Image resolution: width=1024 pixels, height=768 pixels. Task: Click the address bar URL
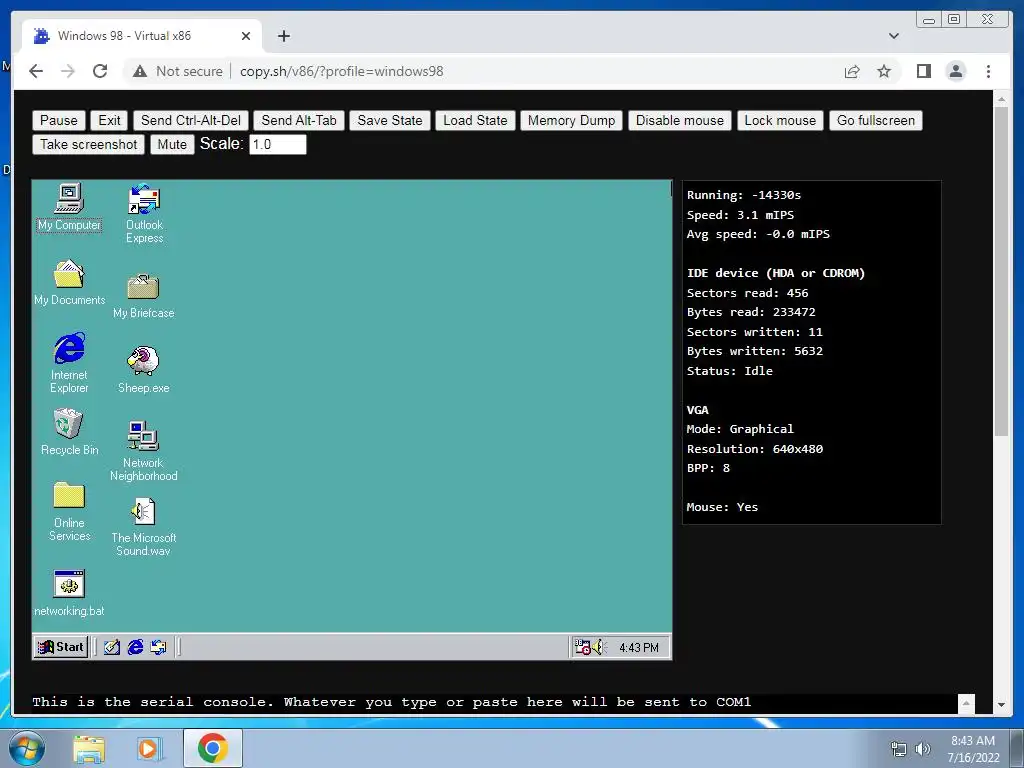pos(342,71)
